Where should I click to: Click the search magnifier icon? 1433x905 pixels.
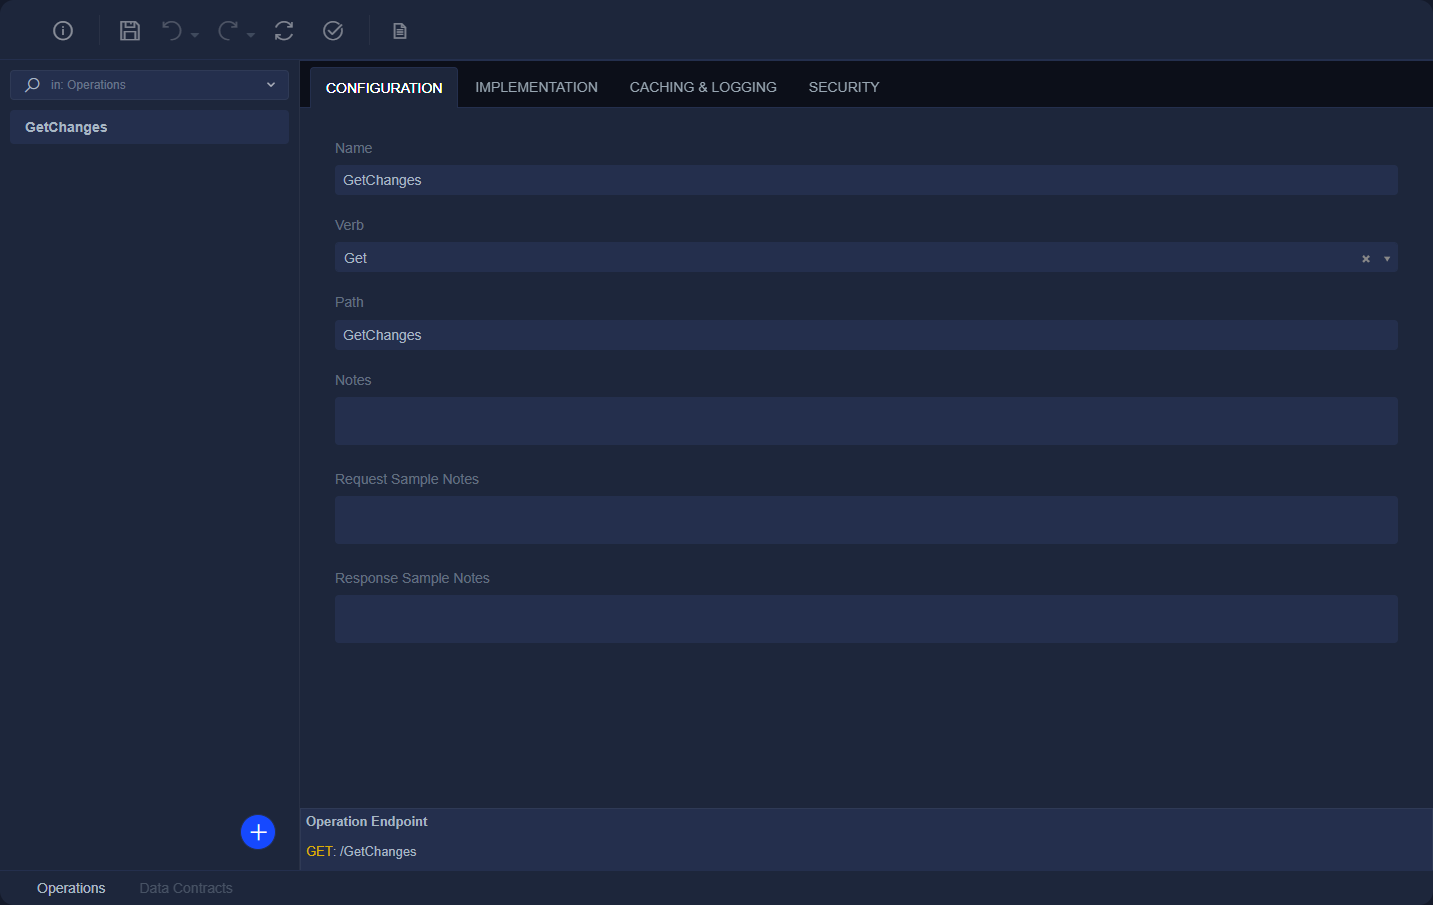tap(32, 85)
